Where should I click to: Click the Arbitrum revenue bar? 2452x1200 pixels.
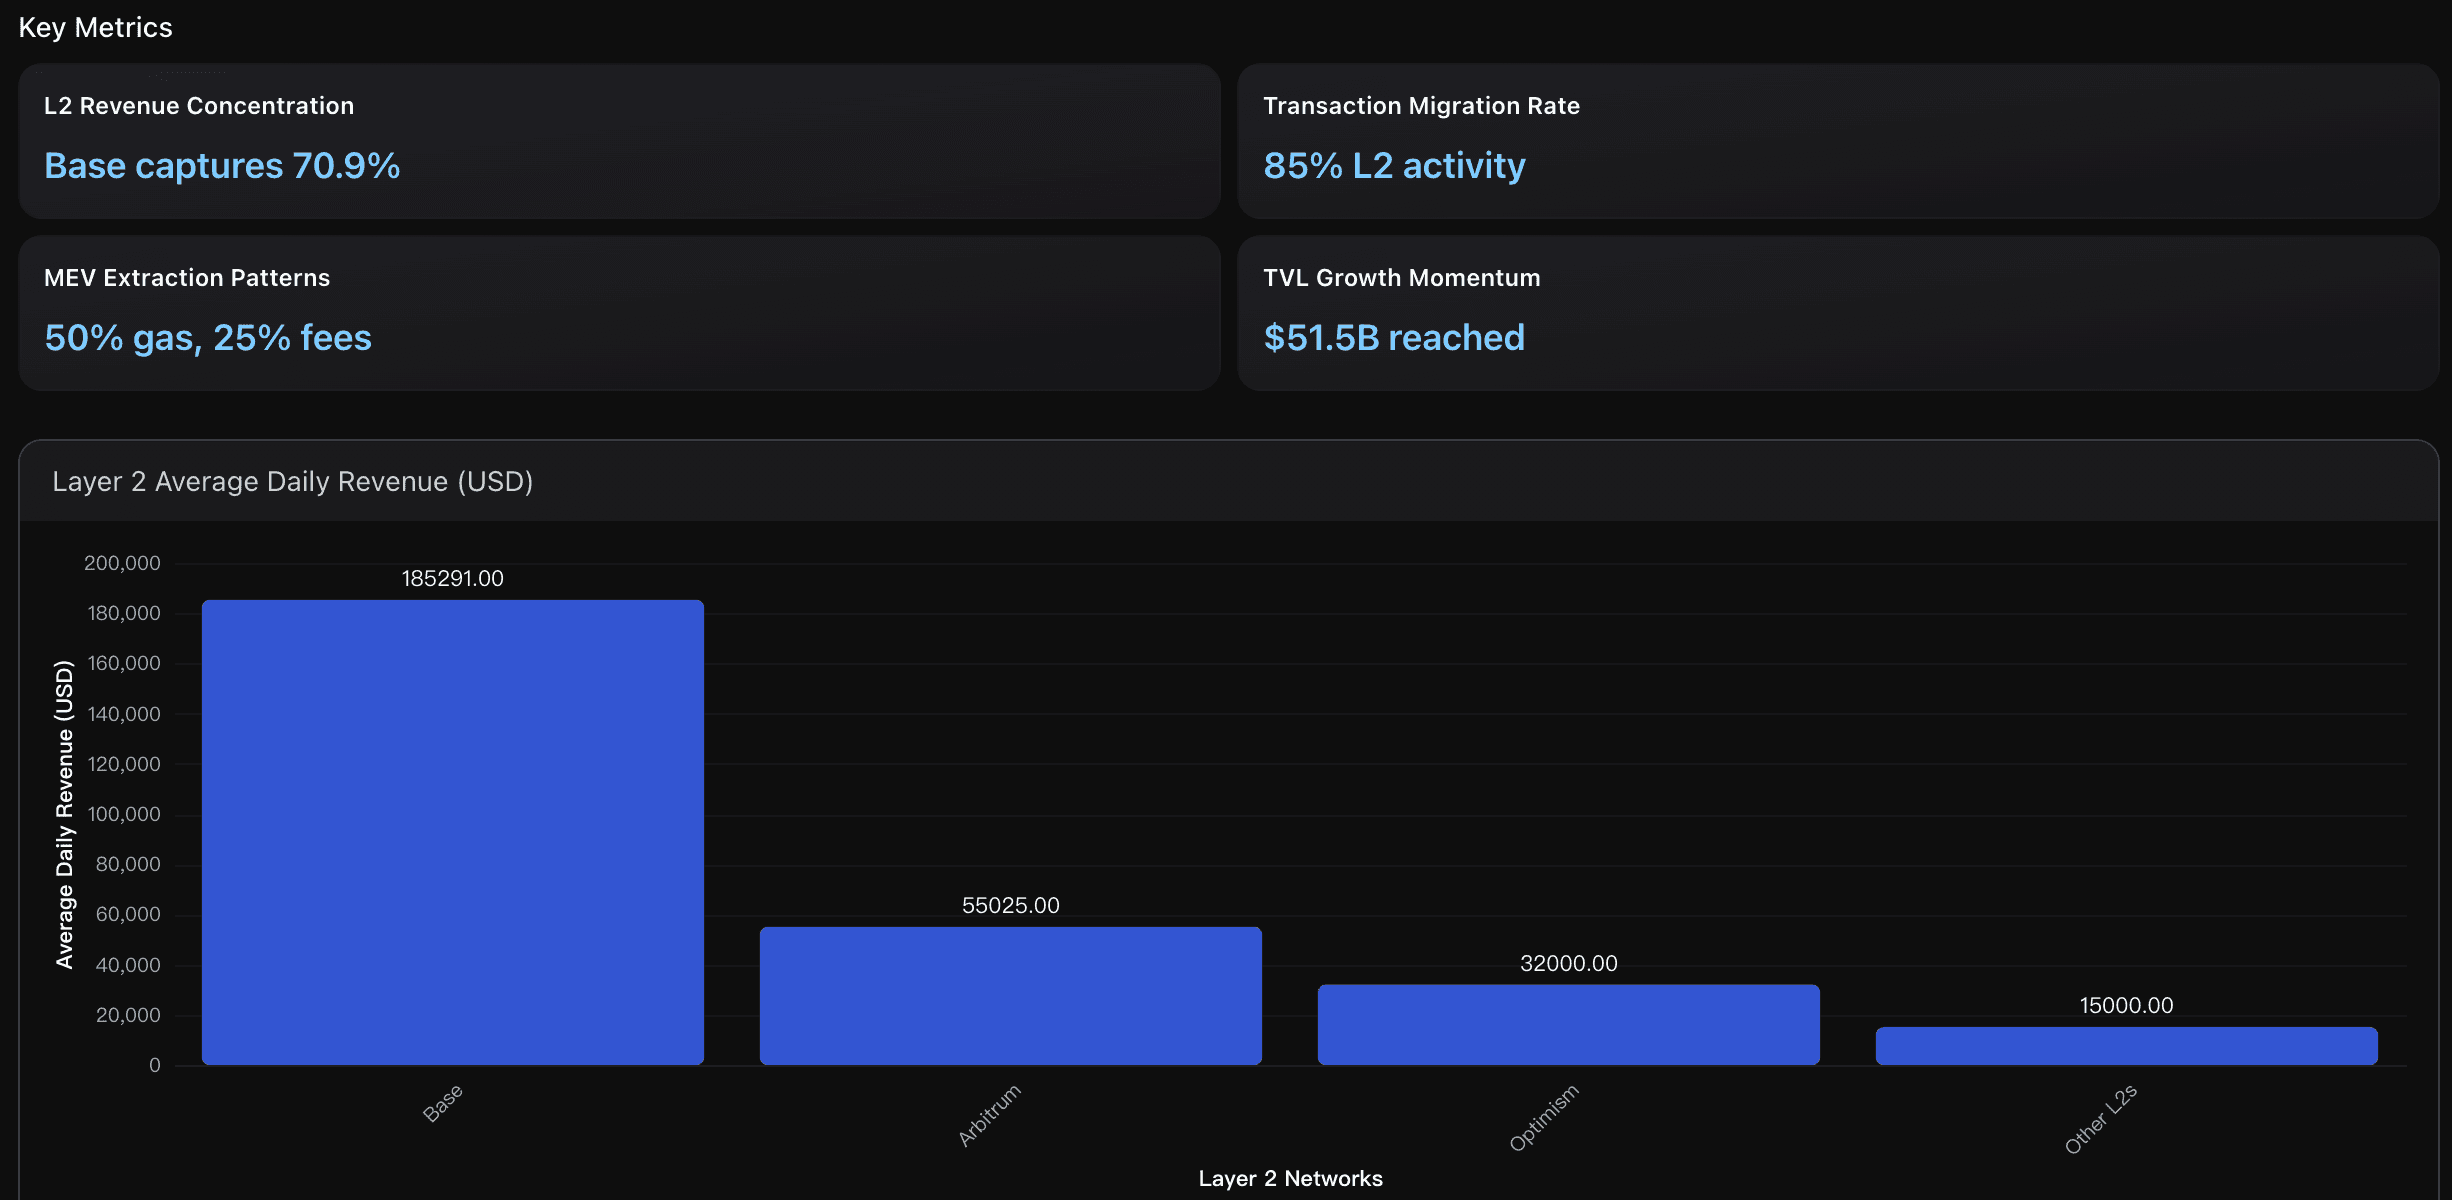click(1011, 996)
